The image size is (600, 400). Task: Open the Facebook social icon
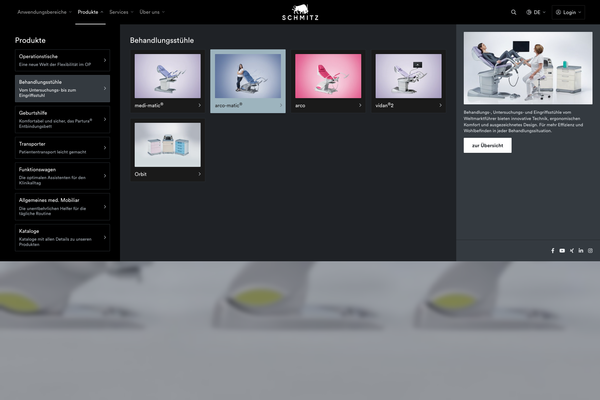tap(553, 251)
